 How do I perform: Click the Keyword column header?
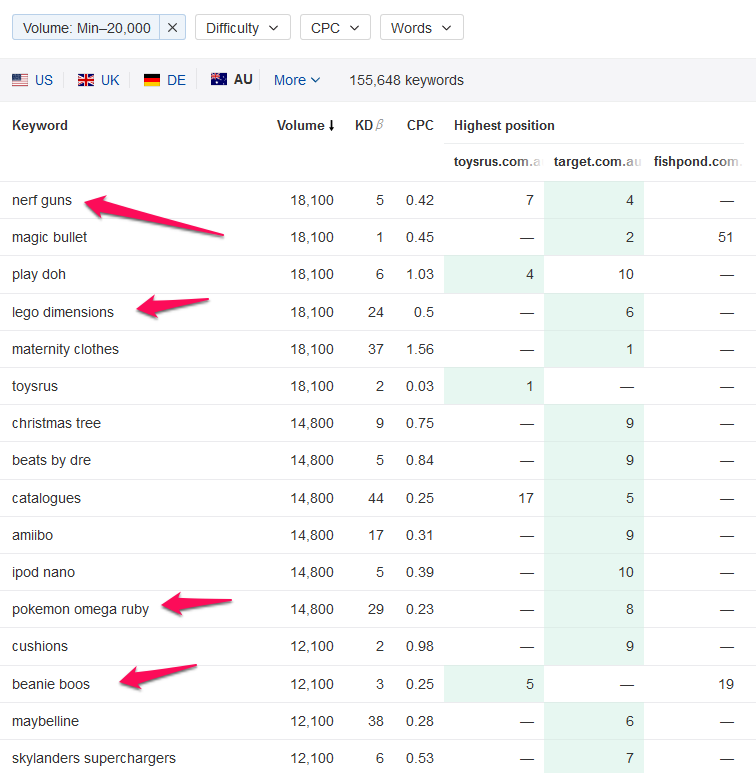tap(40, 126)
